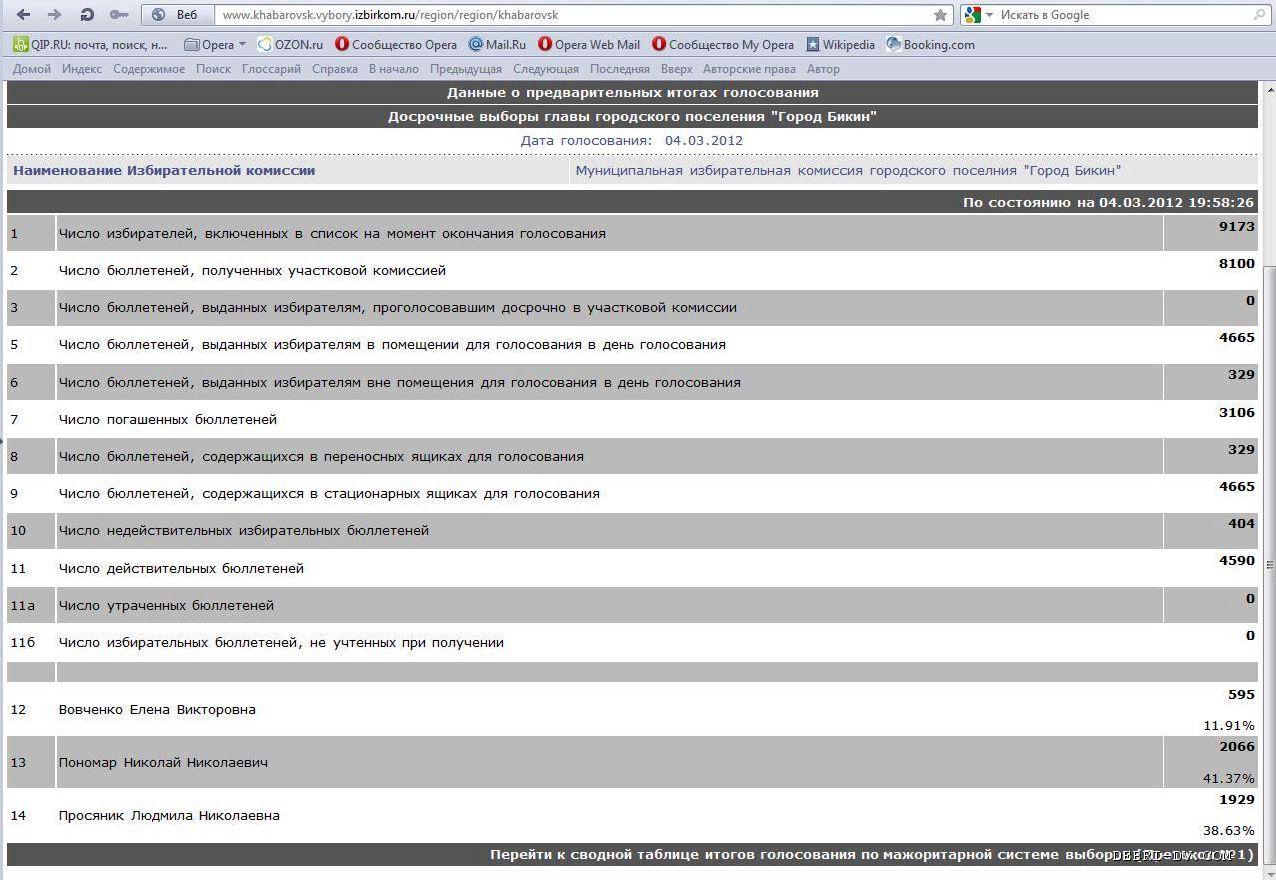Click the Forward navigation arrow
The image size is (1276, 880).
[54, 15]
